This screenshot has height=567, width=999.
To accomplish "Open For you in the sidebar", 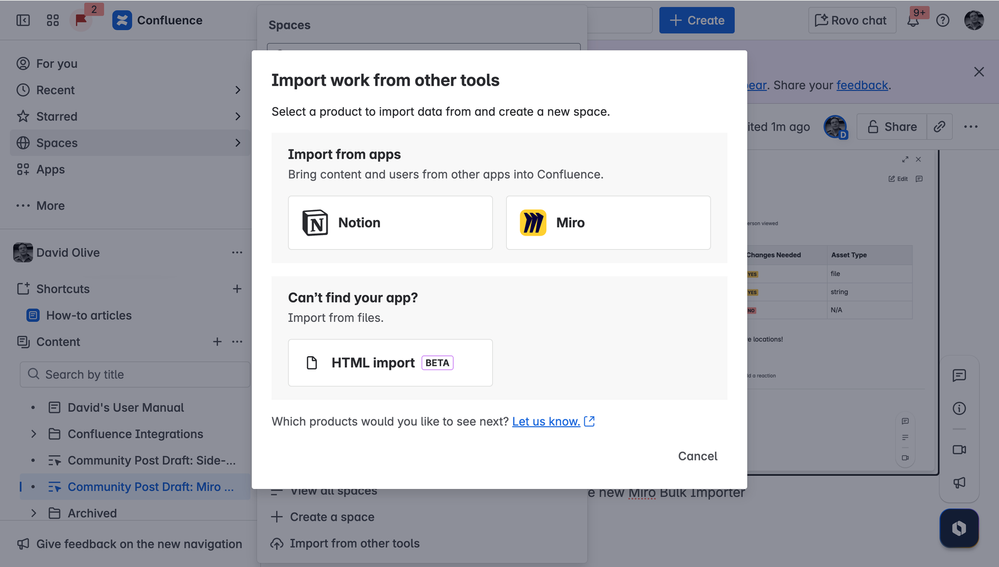I will point(56,63).
